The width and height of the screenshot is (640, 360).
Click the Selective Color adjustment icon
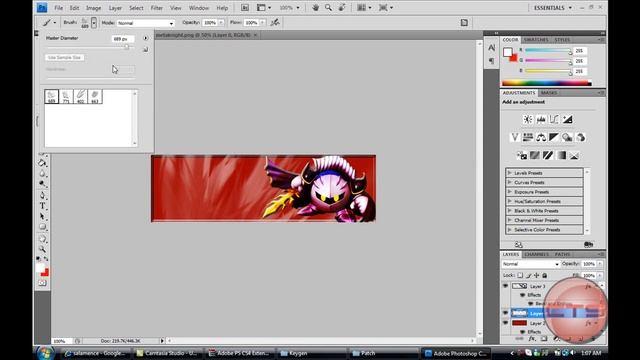point(574,156)
